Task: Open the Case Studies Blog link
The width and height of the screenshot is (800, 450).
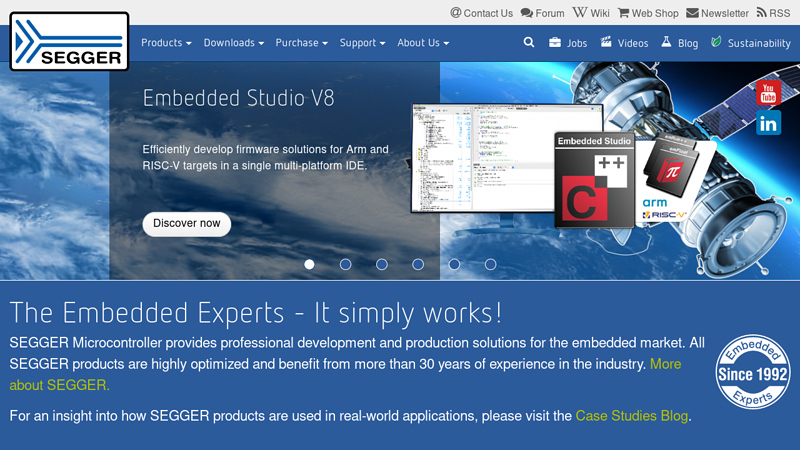Action: (632, 416)
